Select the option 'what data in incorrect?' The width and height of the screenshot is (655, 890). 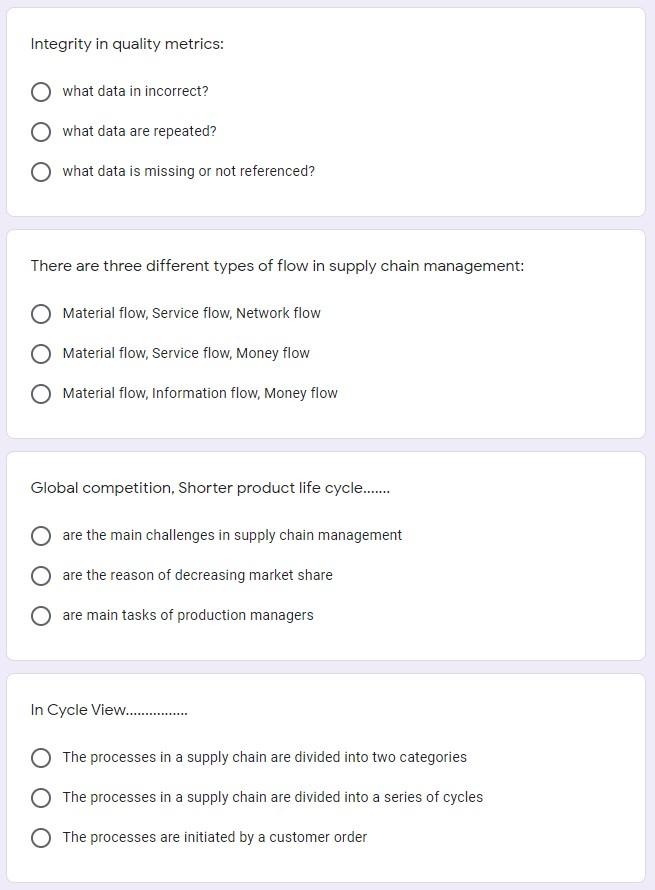point(41,91)
